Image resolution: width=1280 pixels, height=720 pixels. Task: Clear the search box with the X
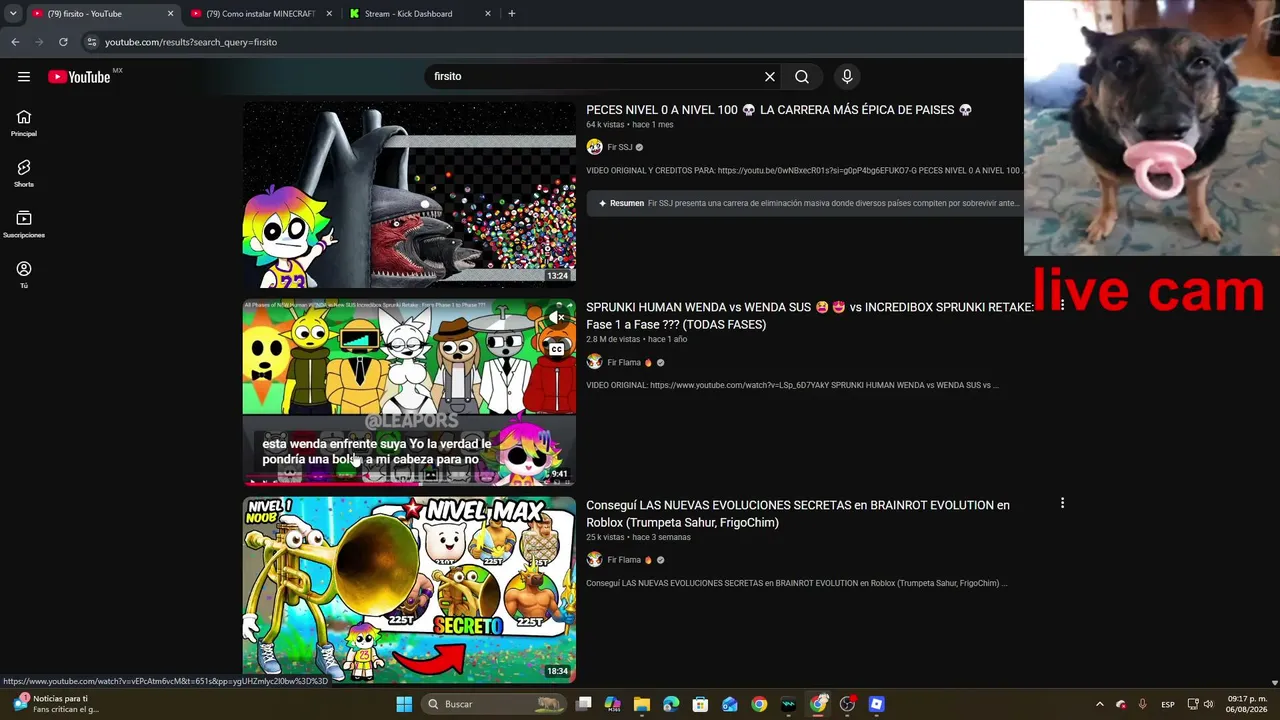[x=770, y=77]
